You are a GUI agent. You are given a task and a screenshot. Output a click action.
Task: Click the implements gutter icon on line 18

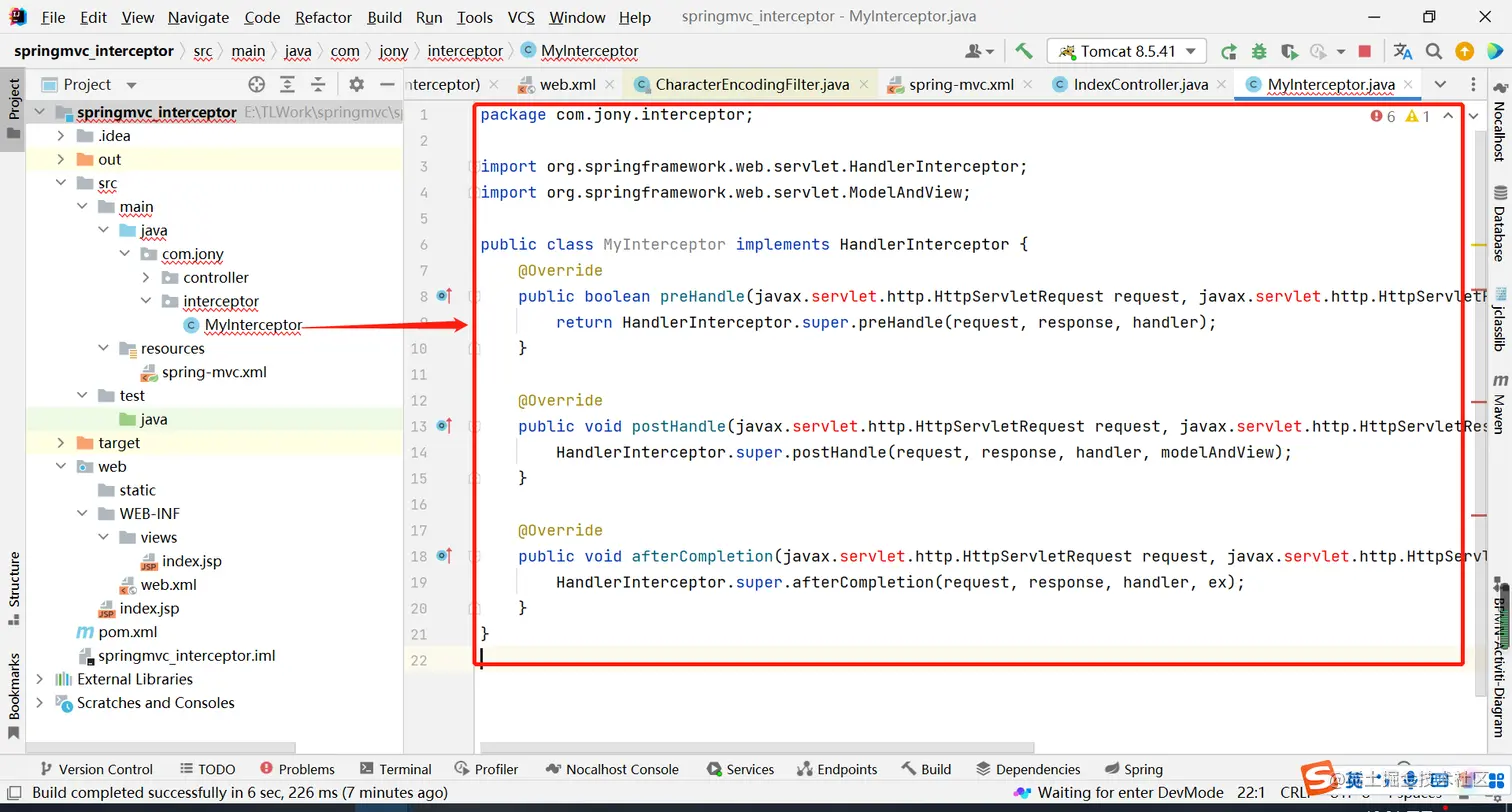pyautogui.click(x=444, y=556)
